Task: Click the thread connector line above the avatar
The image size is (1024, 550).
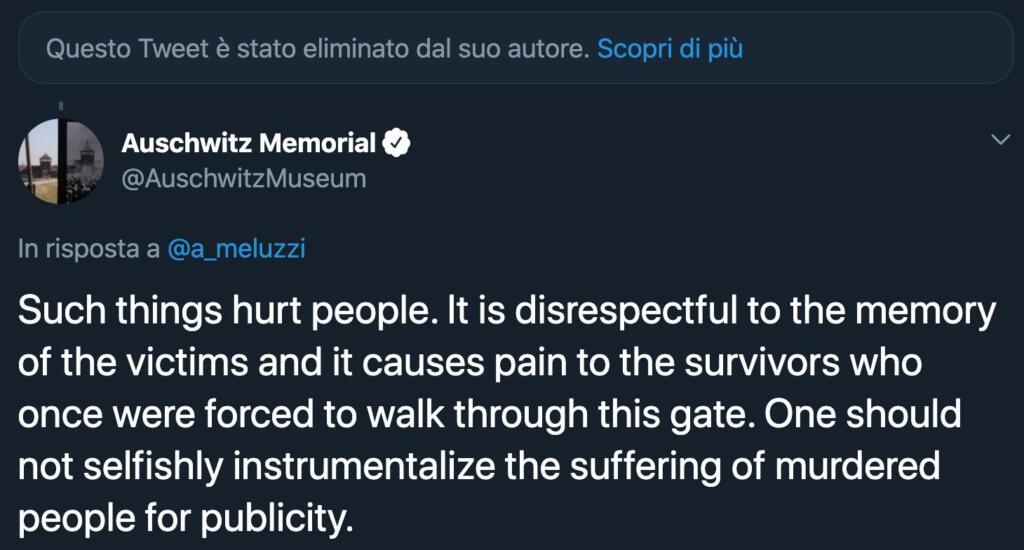Action: click(x=60, y=104)
